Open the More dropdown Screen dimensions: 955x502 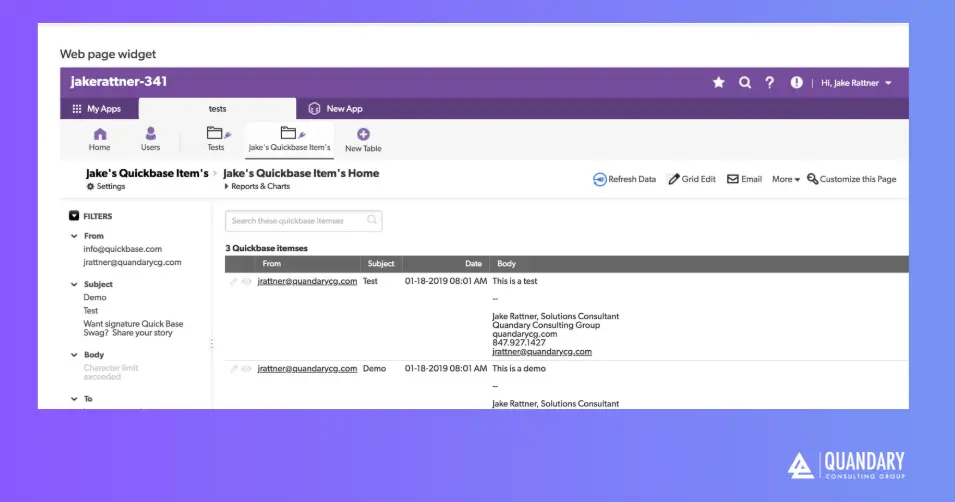[786, 179]
